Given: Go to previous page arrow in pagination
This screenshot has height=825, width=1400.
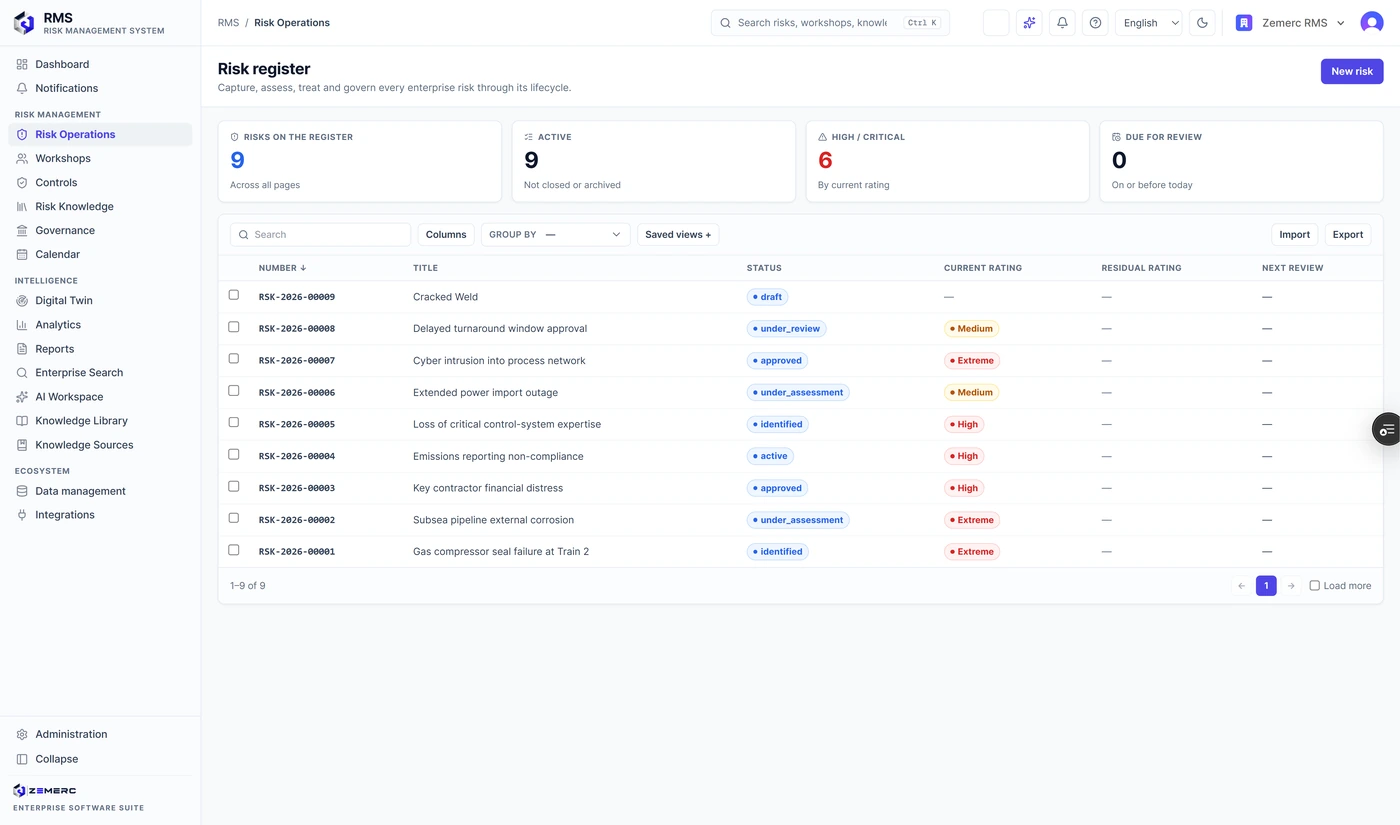Looking at the screenshot, I should [1241, 586].
